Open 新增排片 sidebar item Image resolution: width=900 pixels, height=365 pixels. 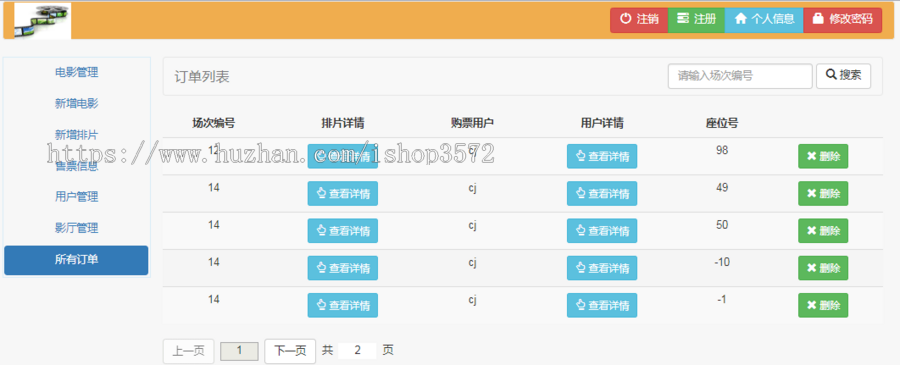(x=76, y=135)
